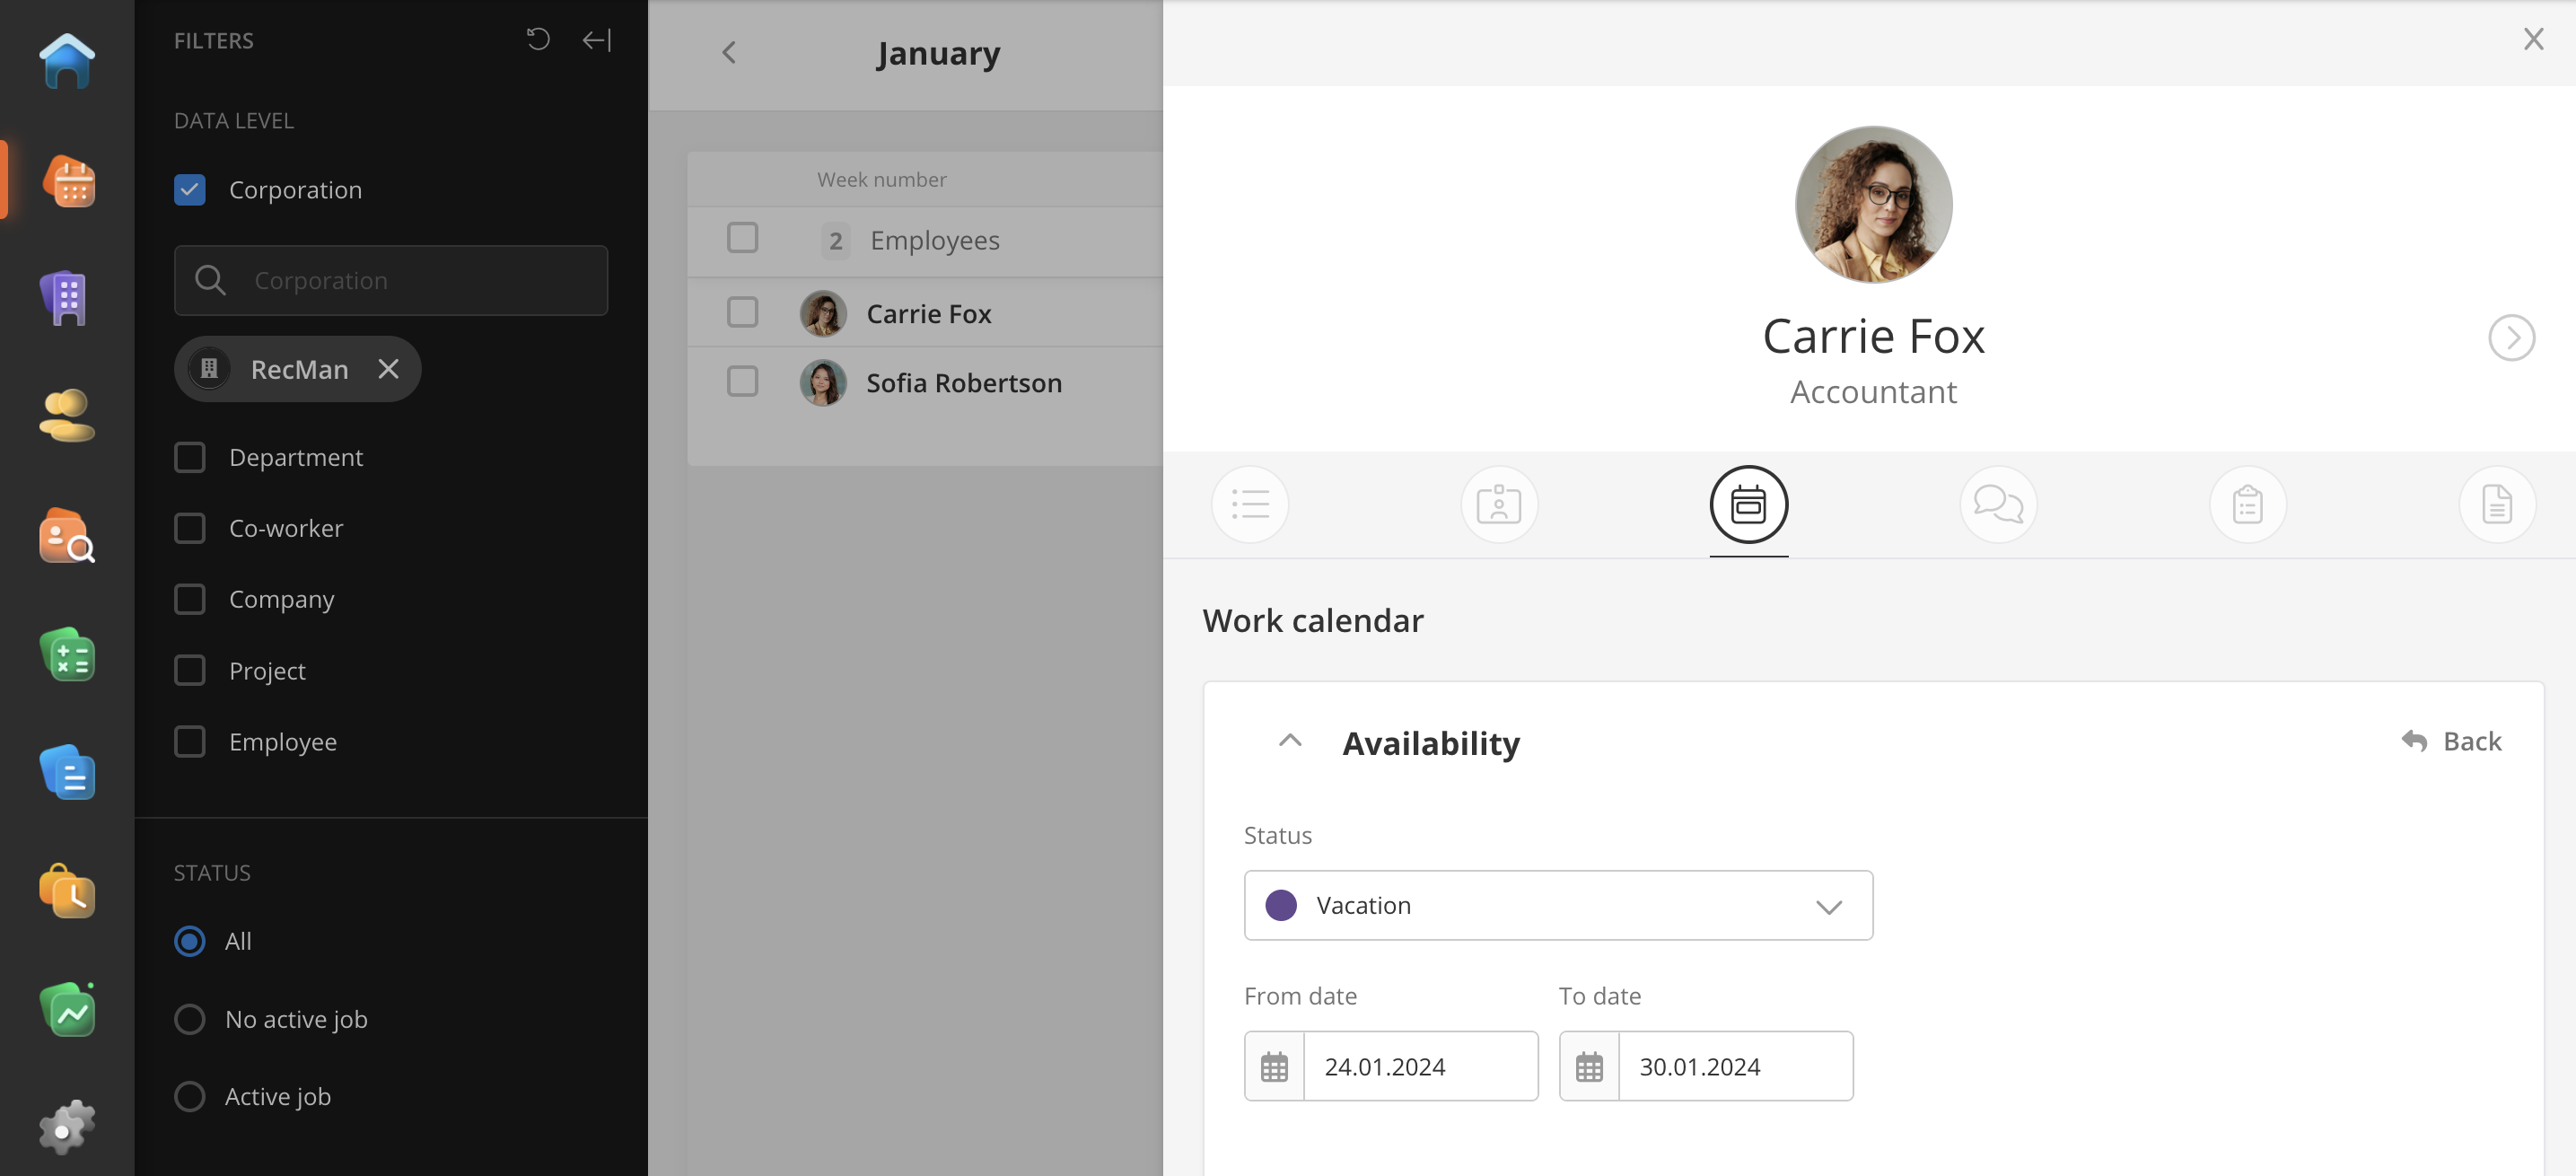Uncheck the Corporation checkbox
Viewport: 2576px width, 1176px height.
point(190,190)
